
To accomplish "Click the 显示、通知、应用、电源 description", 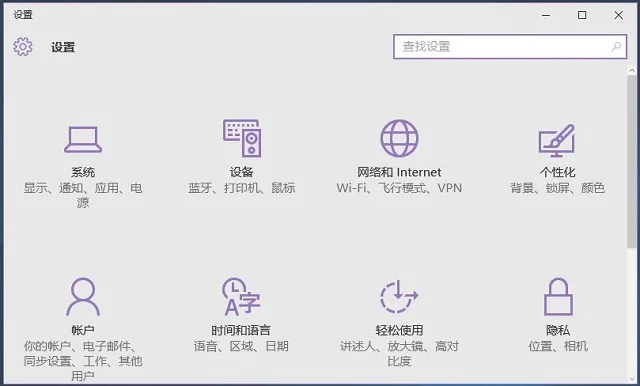I will [83, 195].
